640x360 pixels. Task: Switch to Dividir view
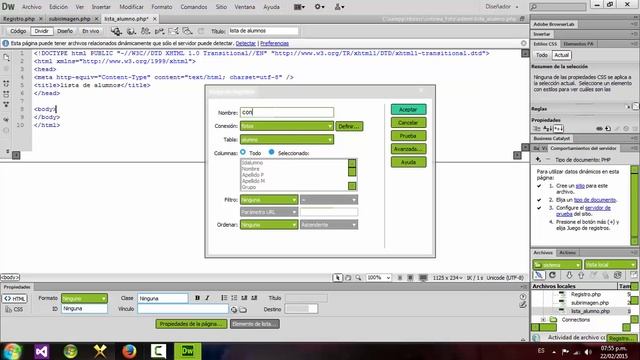[41, 31]
